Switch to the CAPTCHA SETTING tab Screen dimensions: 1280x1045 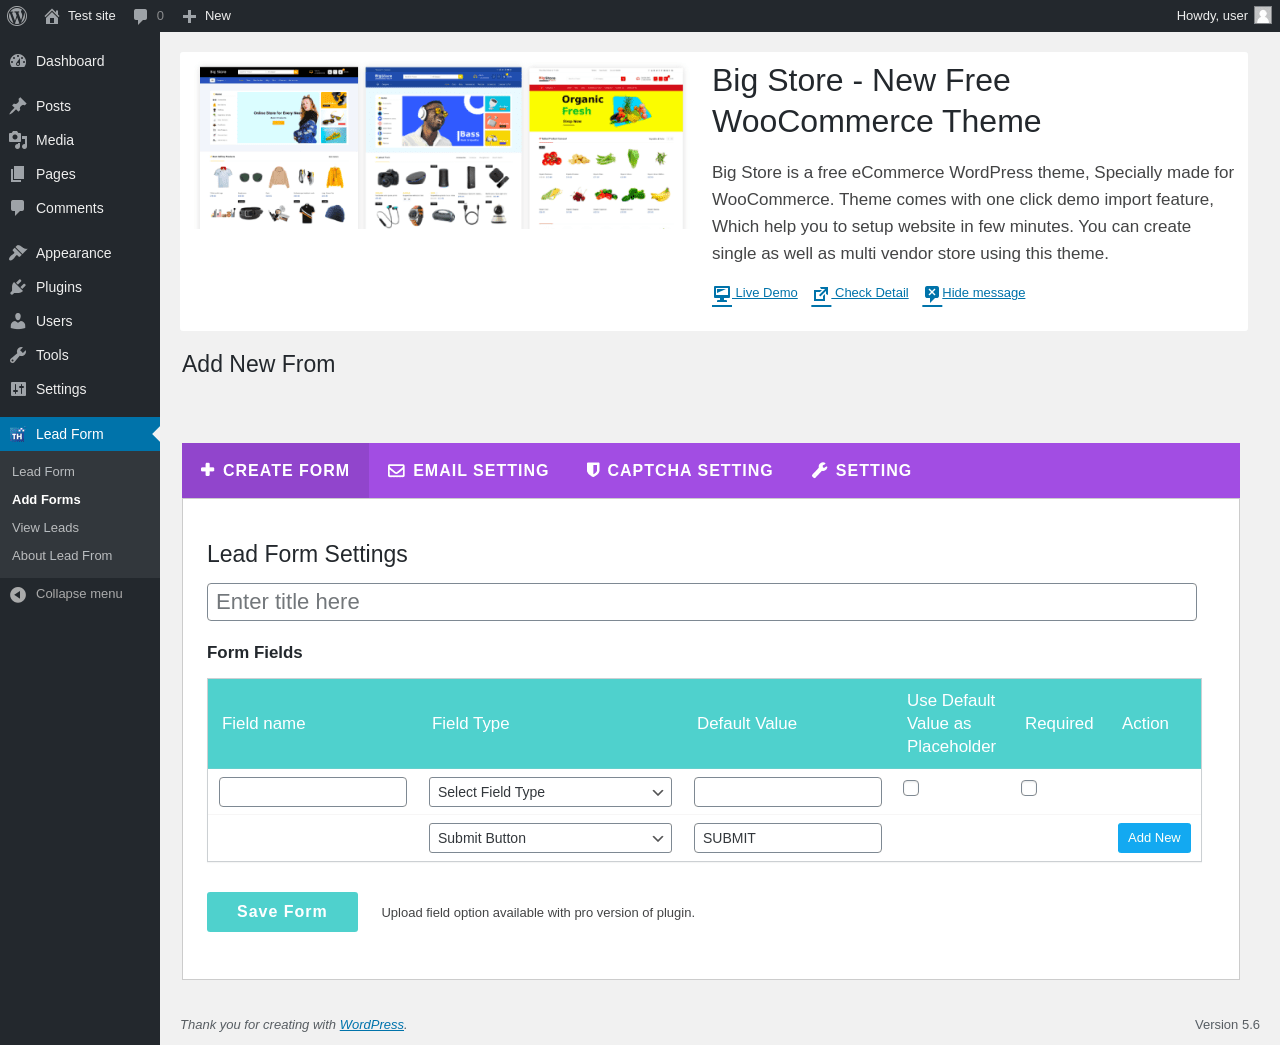click(680, 470)
